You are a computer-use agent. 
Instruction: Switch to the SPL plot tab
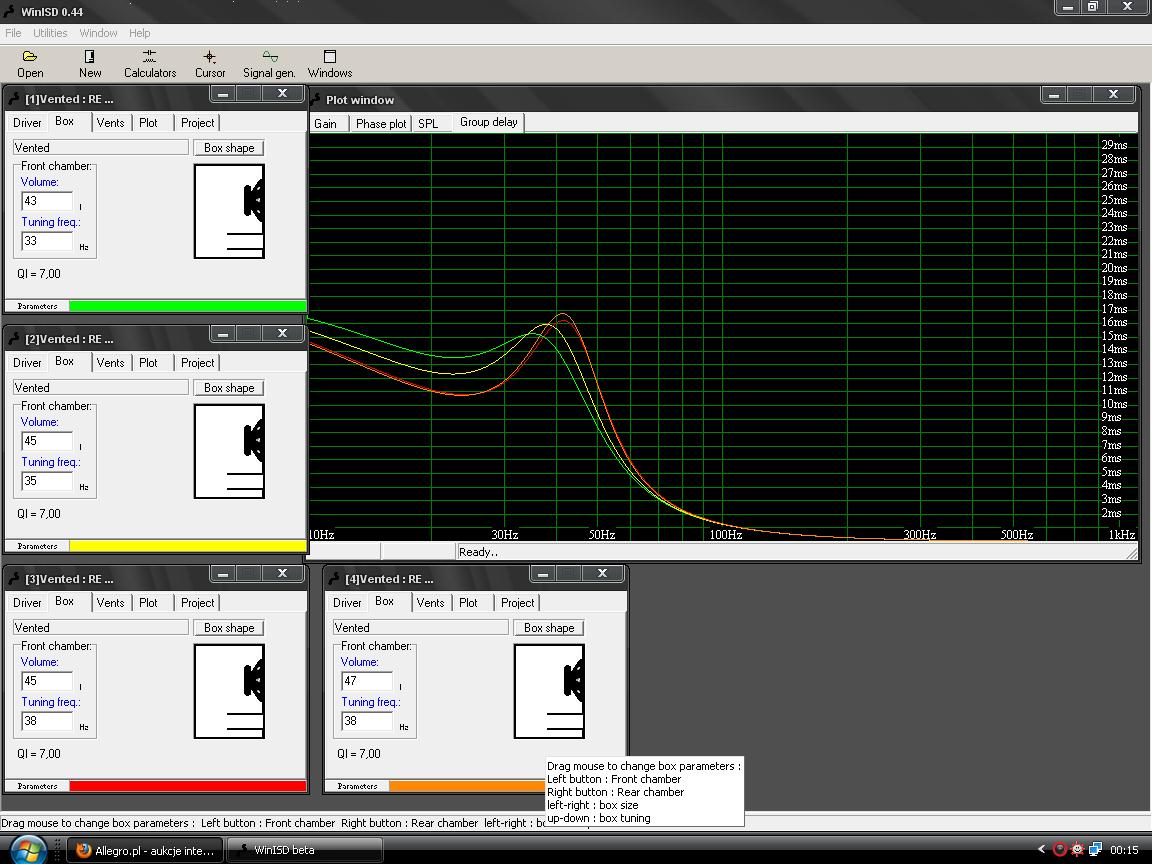428,124
